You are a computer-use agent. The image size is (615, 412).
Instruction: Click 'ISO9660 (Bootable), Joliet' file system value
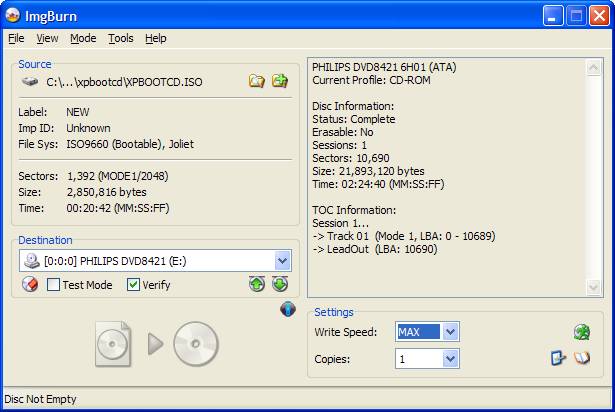click(x=130, y=144)
